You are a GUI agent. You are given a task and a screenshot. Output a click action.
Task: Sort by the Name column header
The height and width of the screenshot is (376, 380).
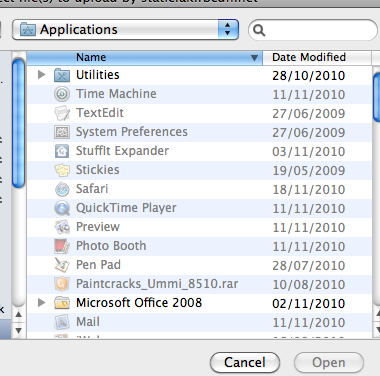coord(145,58)
